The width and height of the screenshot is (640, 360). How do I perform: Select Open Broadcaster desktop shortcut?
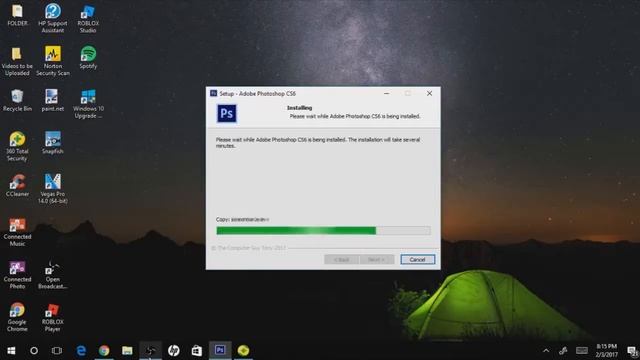click(53, 275)
